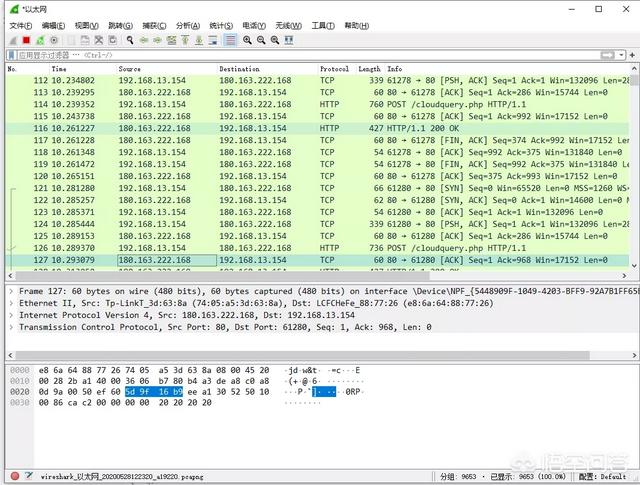Open the display filter history dropdown
640x485 pixels.
(621, 55)
